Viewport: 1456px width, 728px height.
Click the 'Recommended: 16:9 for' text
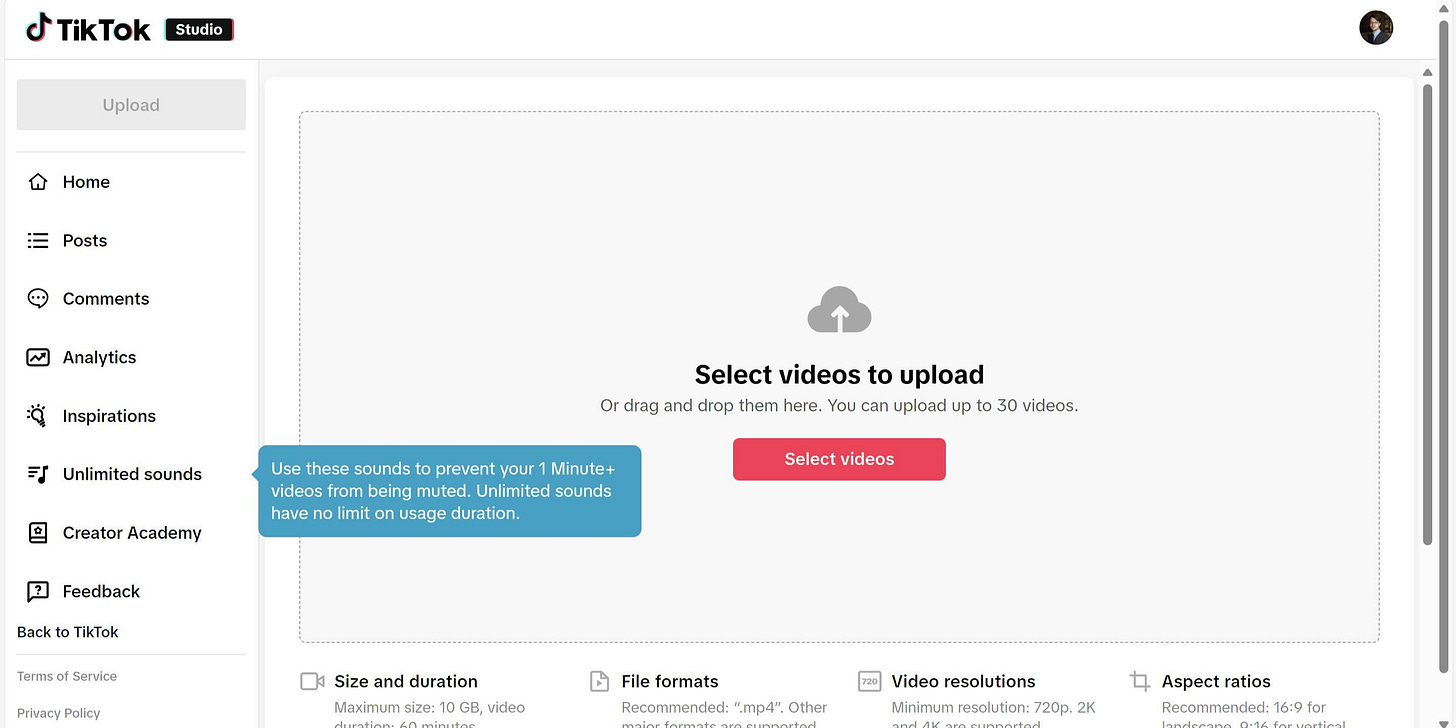(1243, 708)
